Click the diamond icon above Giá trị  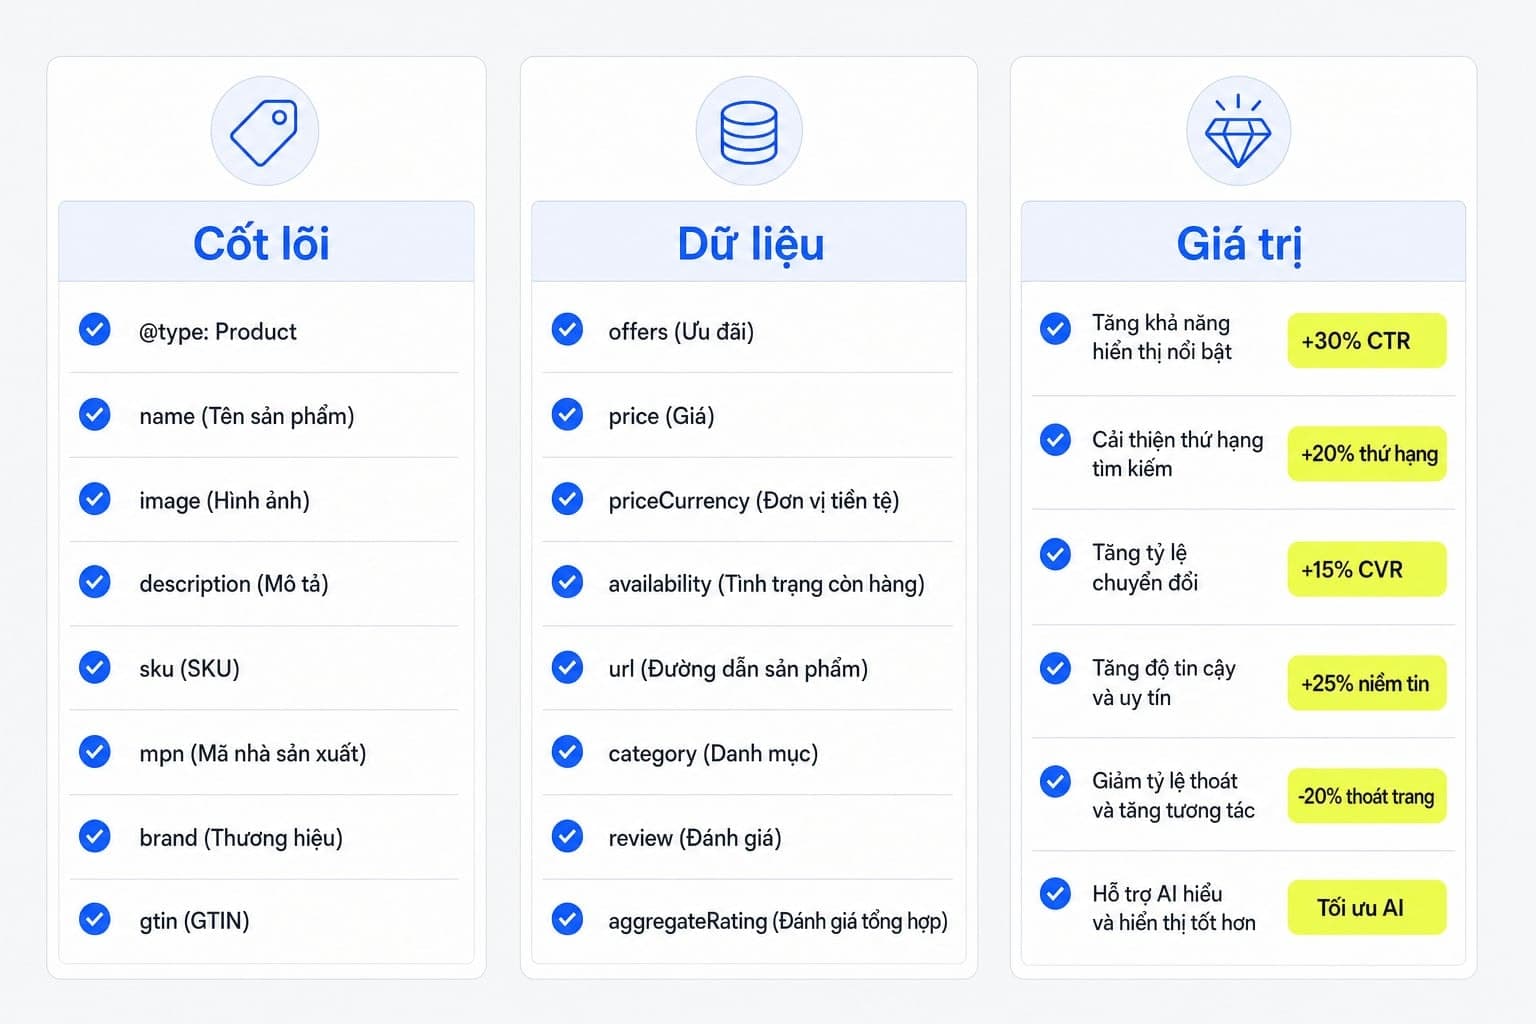tap(1238, 132)
